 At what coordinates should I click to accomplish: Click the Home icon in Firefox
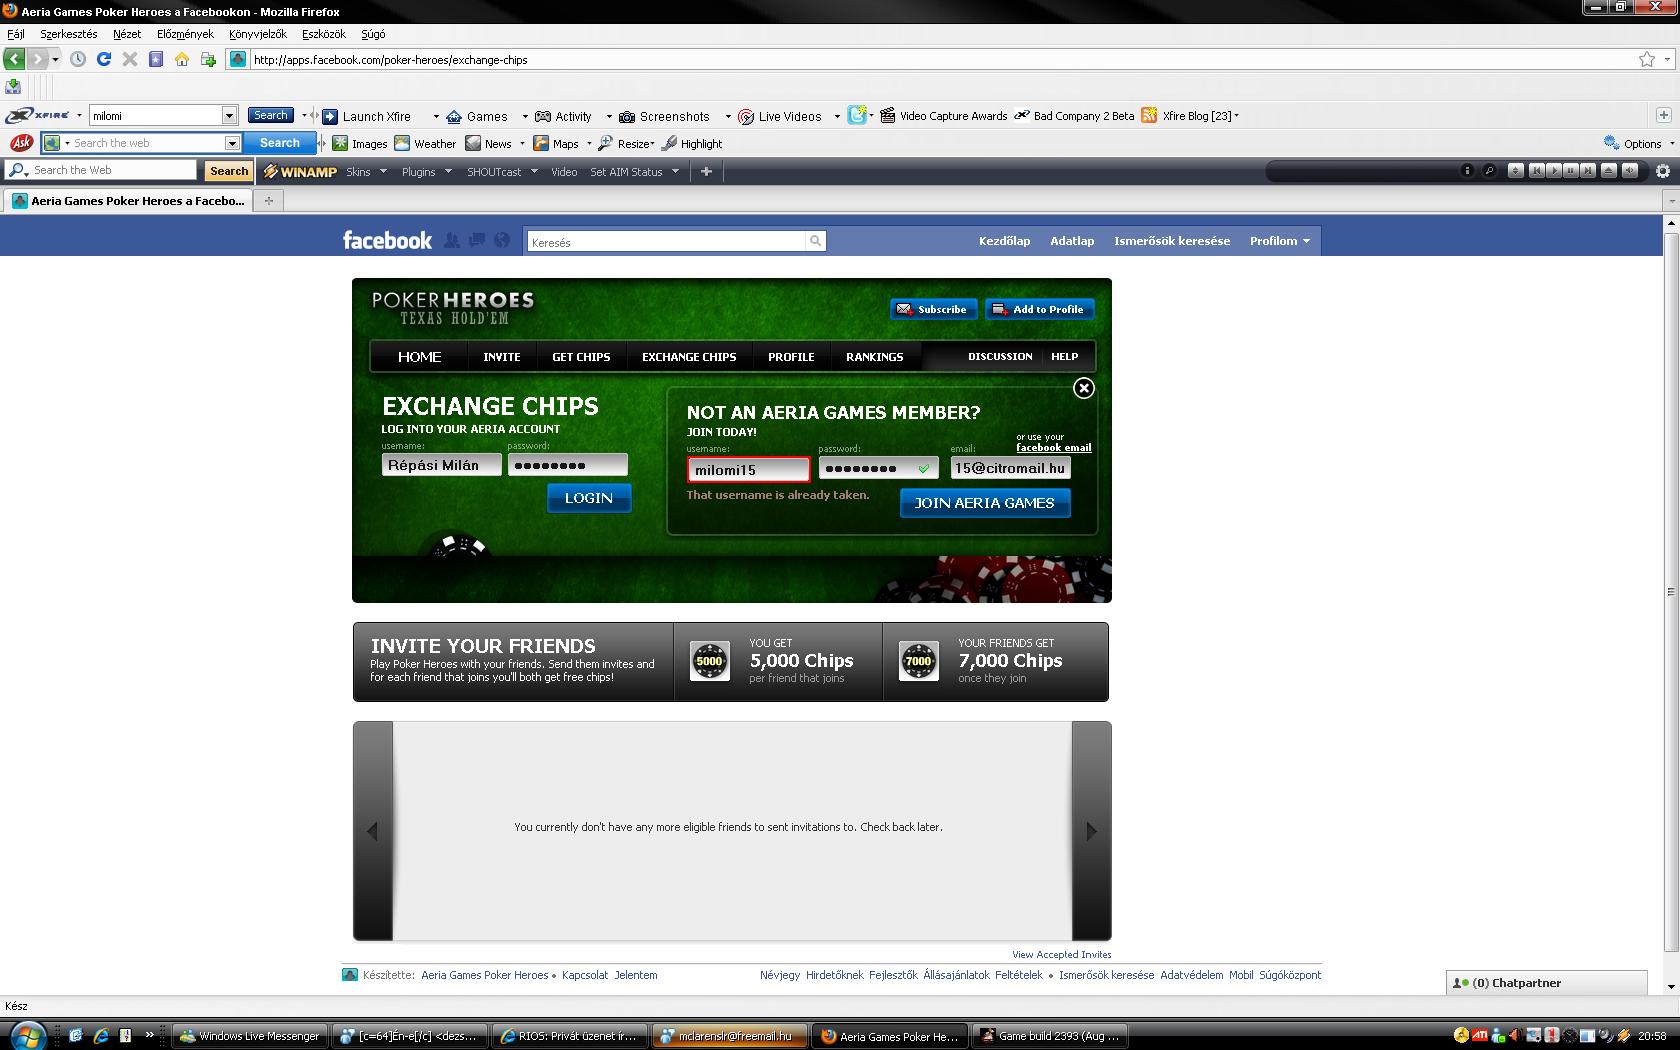(x=182, y=59)
